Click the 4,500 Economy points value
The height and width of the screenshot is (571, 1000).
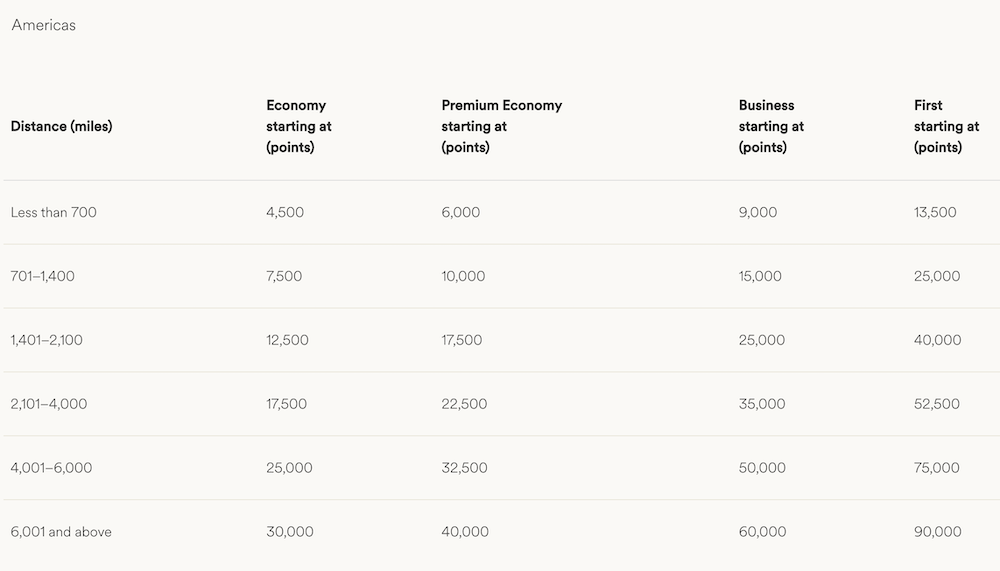pyautogui.click(x=285, y=212)
